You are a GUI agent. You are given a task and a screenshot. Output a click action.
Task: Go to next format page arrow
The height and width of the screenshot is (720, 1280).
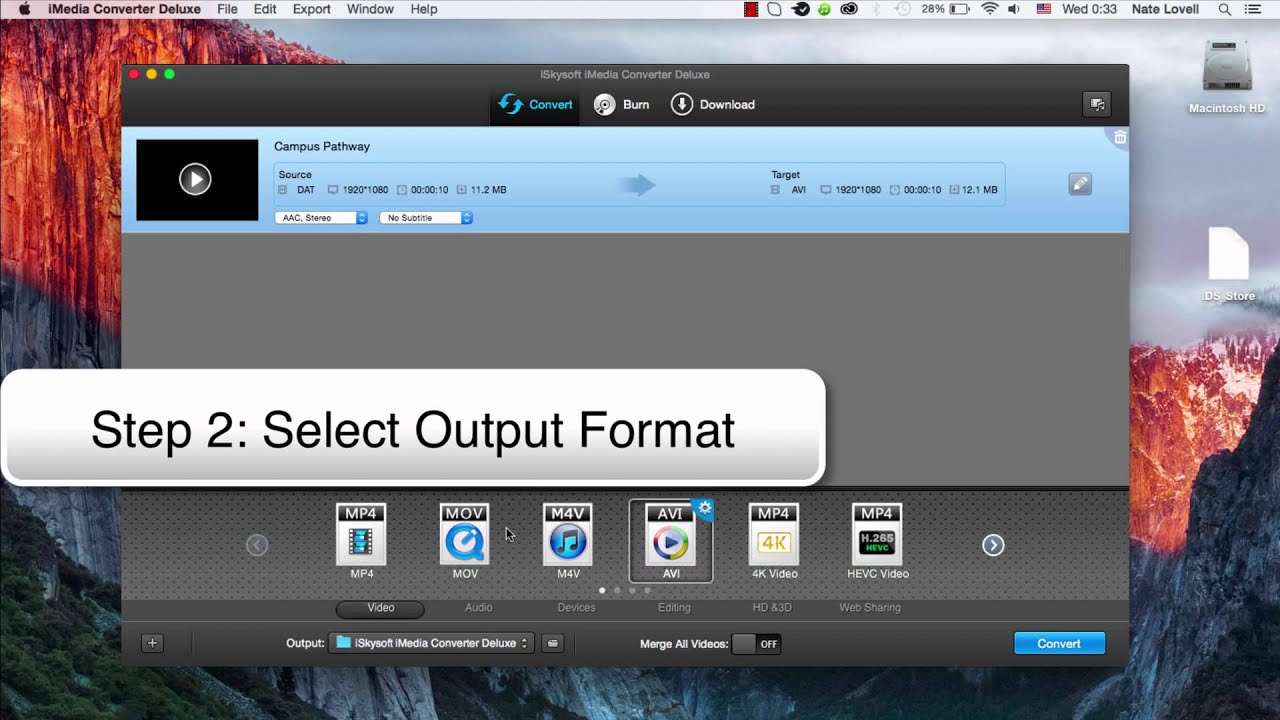point(993,545)
